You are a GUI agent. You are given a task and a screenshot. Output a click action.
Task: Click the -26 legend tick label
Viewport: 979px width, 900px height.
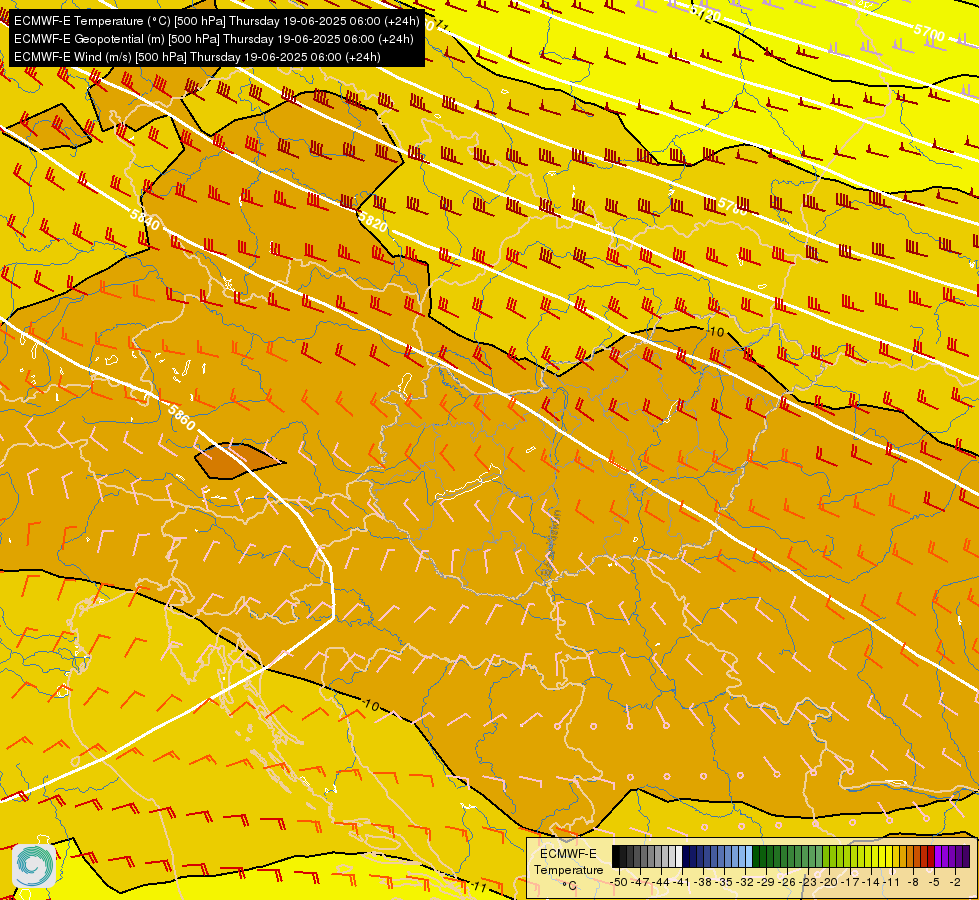point(788,882)
